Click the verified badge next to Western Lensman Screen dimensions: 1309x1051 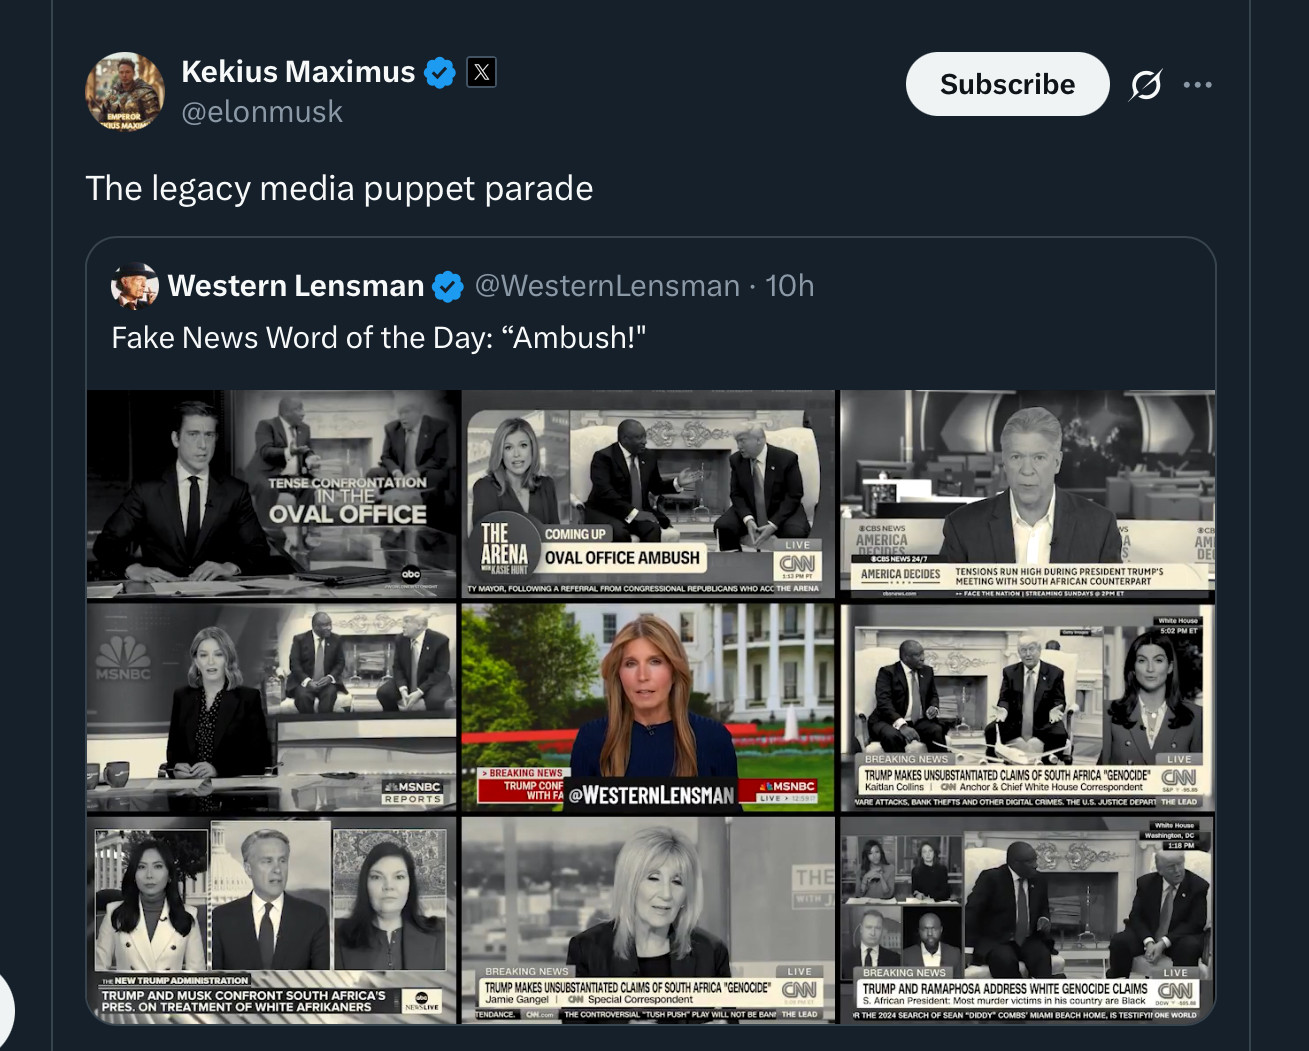click(448, 287)
